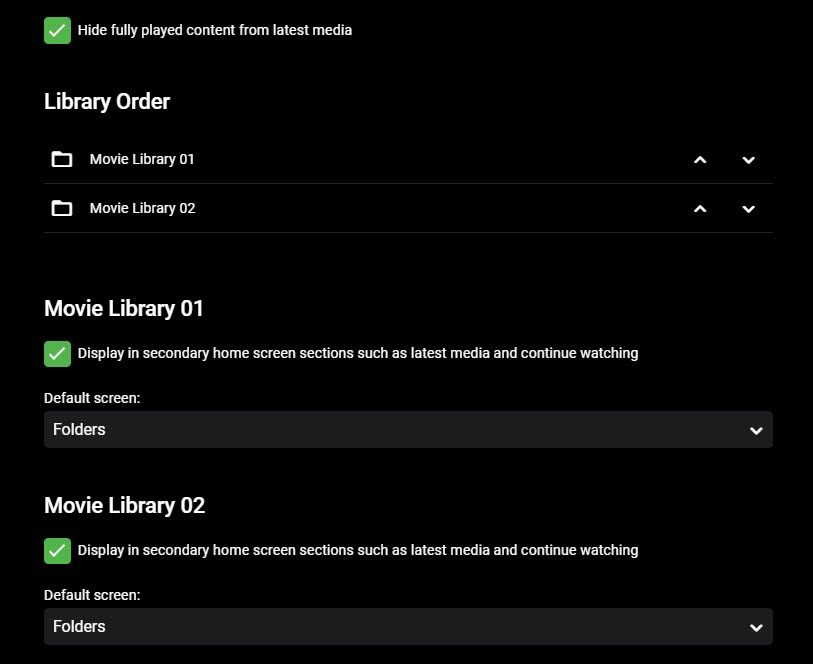Select the Folders option under Movie Library 01
Image resolution: width=813 pixels, height=664 pixels.
[x=79, y=429]
